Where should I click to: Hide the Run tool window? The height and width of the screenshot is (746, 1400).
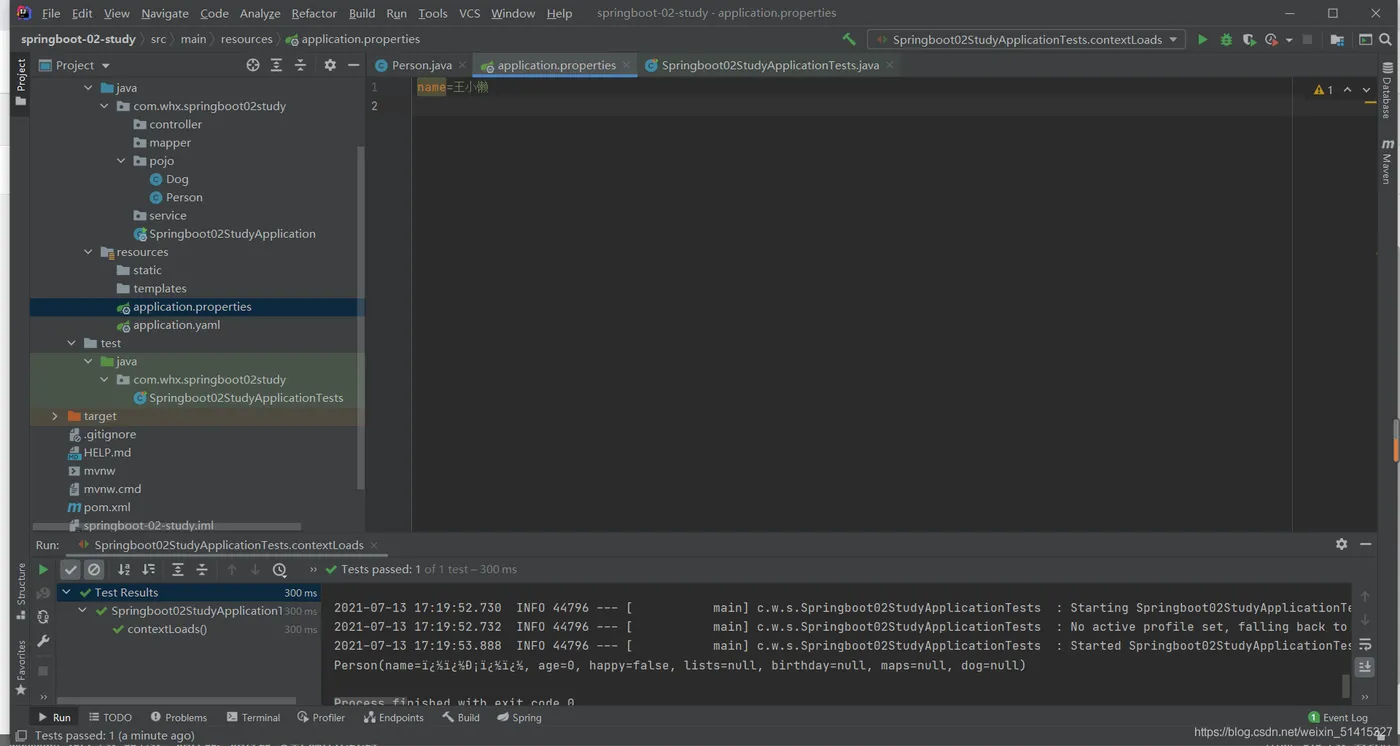coord(1365,544)
